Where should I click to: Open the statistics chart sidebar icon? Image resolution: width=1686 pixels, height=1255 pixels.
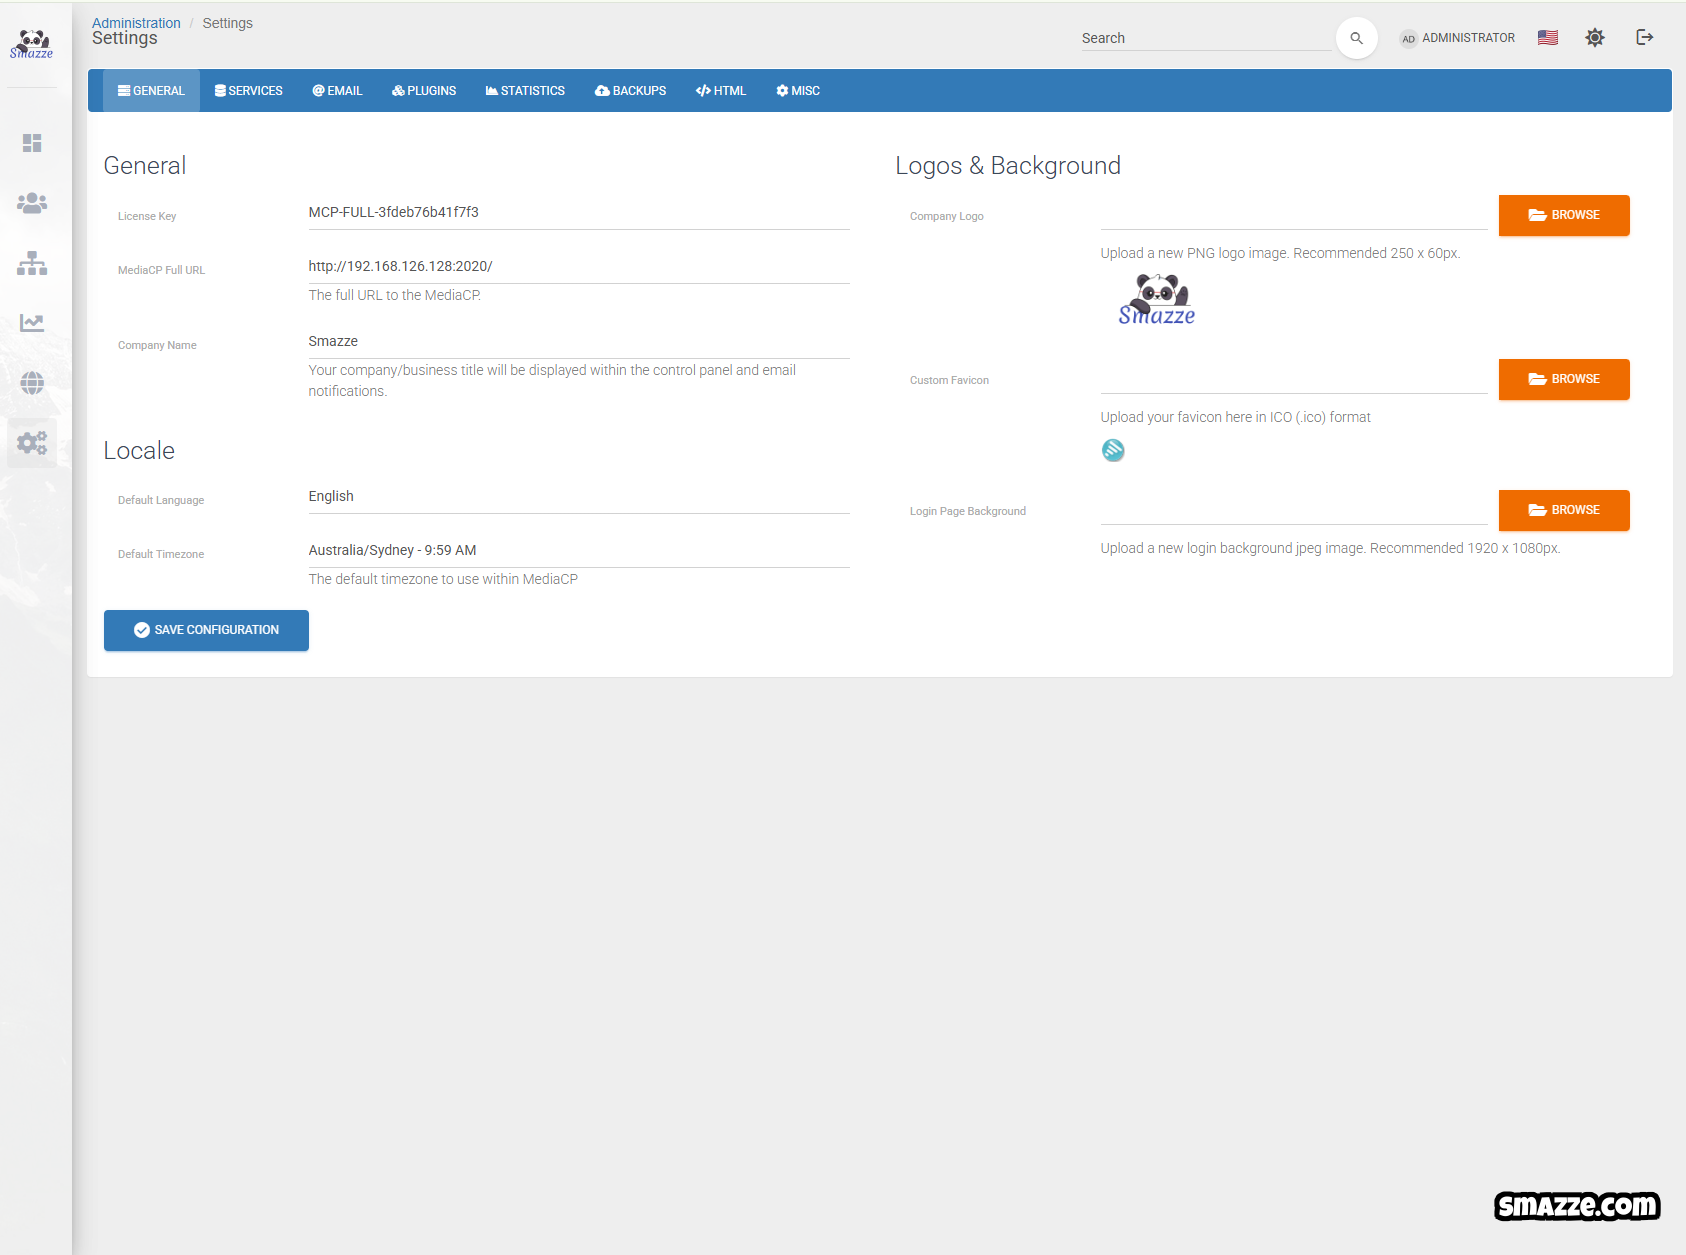32,323
